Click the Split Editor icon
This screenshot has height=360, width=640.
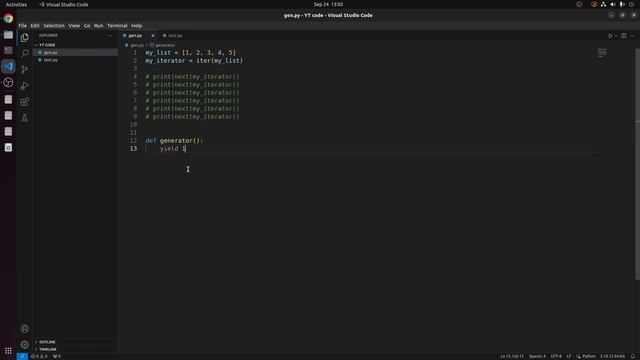click(x=624, y=36)
